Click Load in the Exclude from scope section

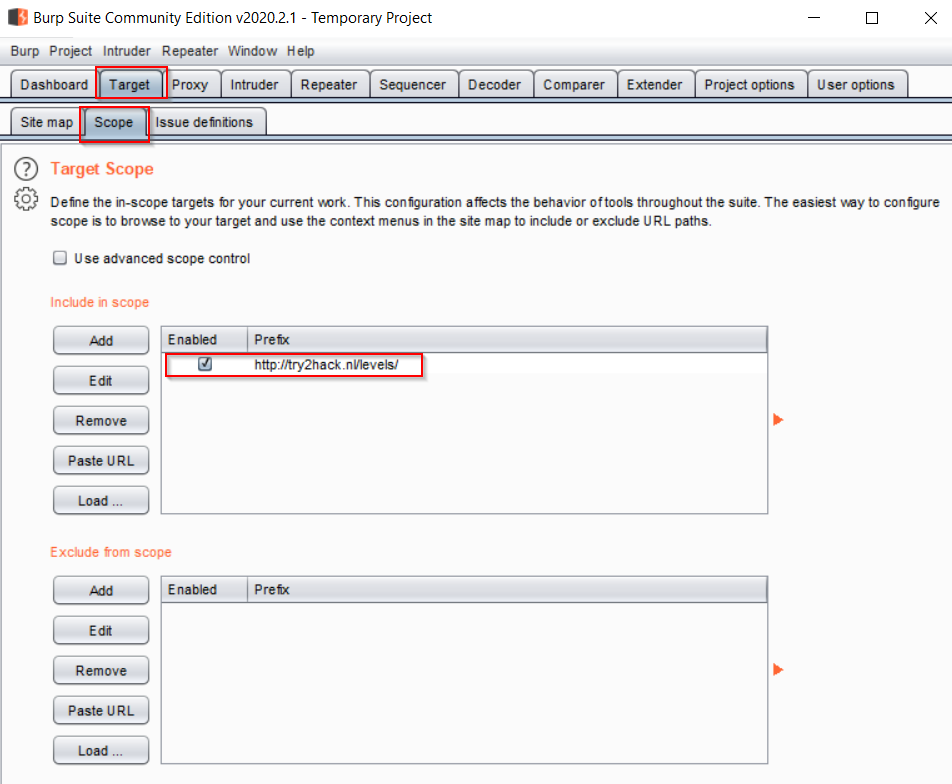tap(100, 750)
